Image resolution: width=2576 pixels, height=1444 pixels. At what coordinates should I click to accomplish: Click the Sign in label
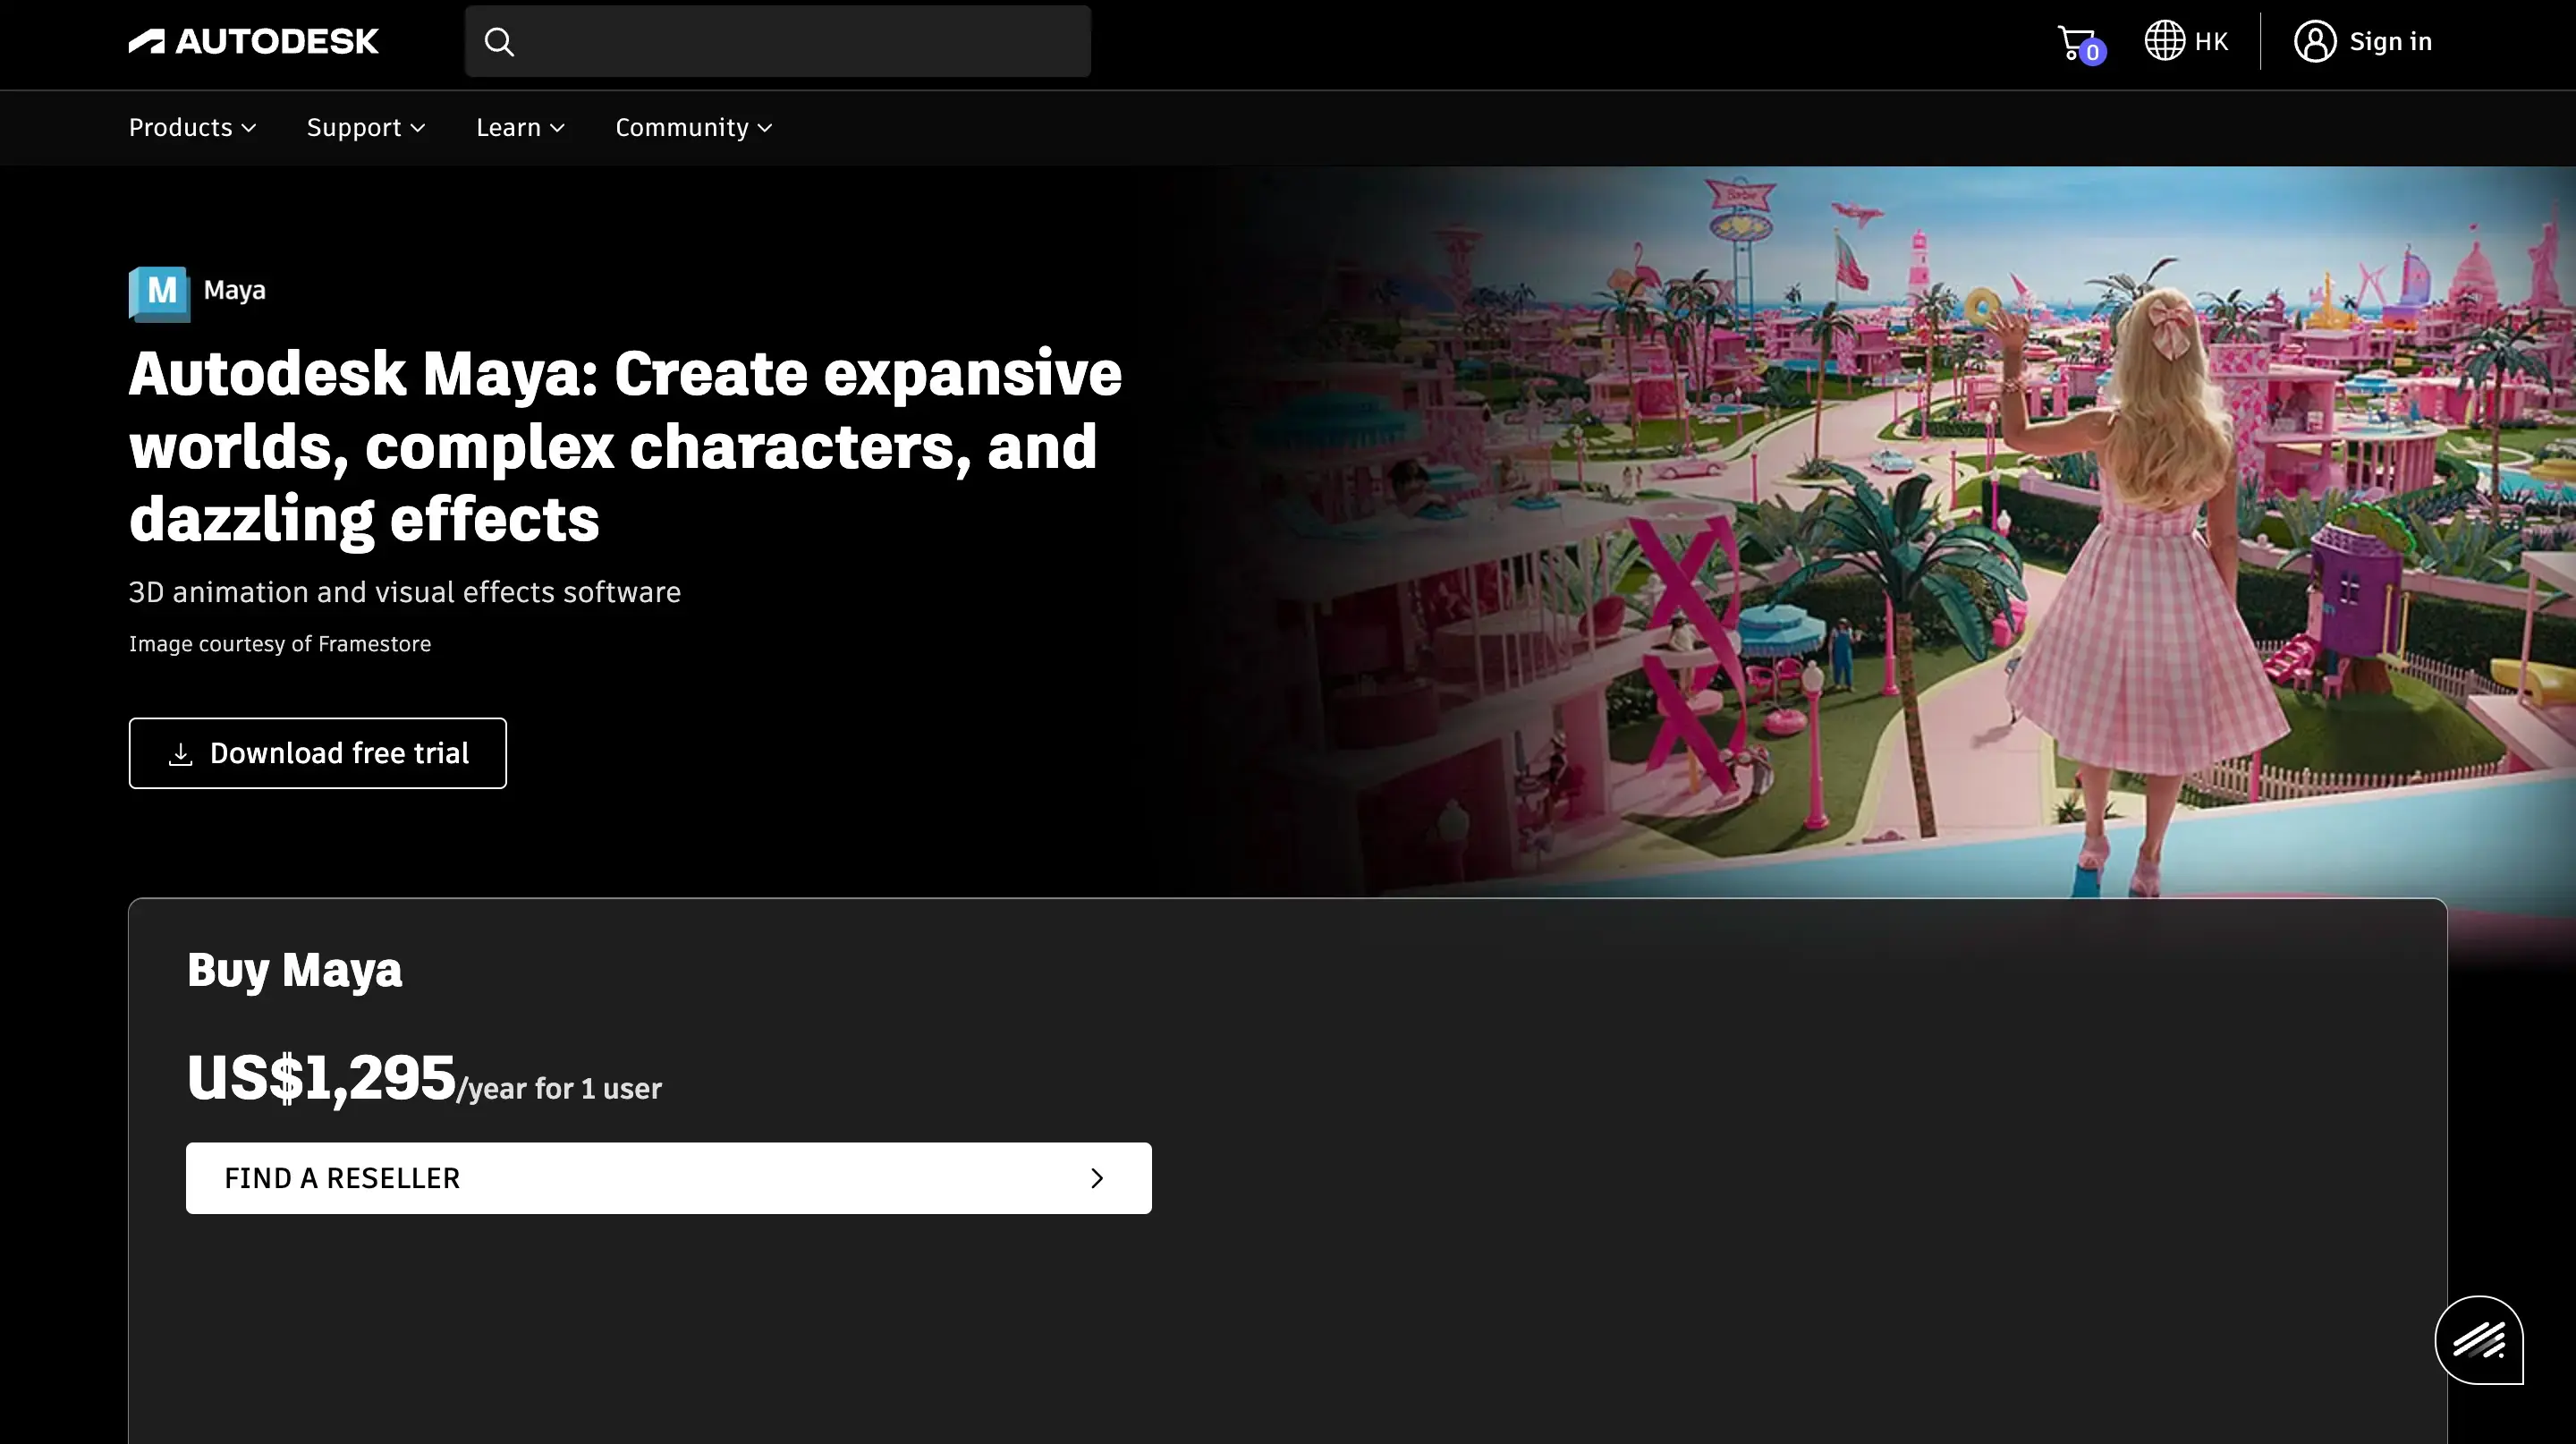(2390, 41)
